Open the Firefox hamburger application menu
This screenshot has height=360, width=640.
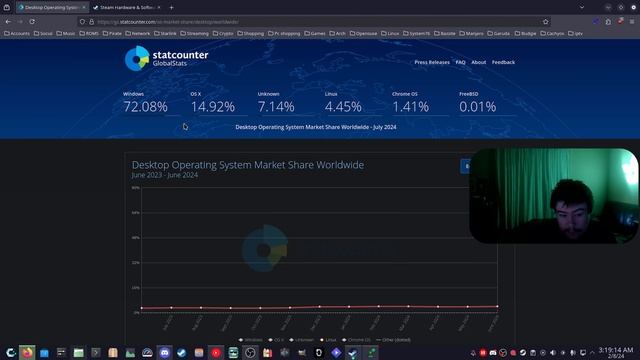(632, 22)
